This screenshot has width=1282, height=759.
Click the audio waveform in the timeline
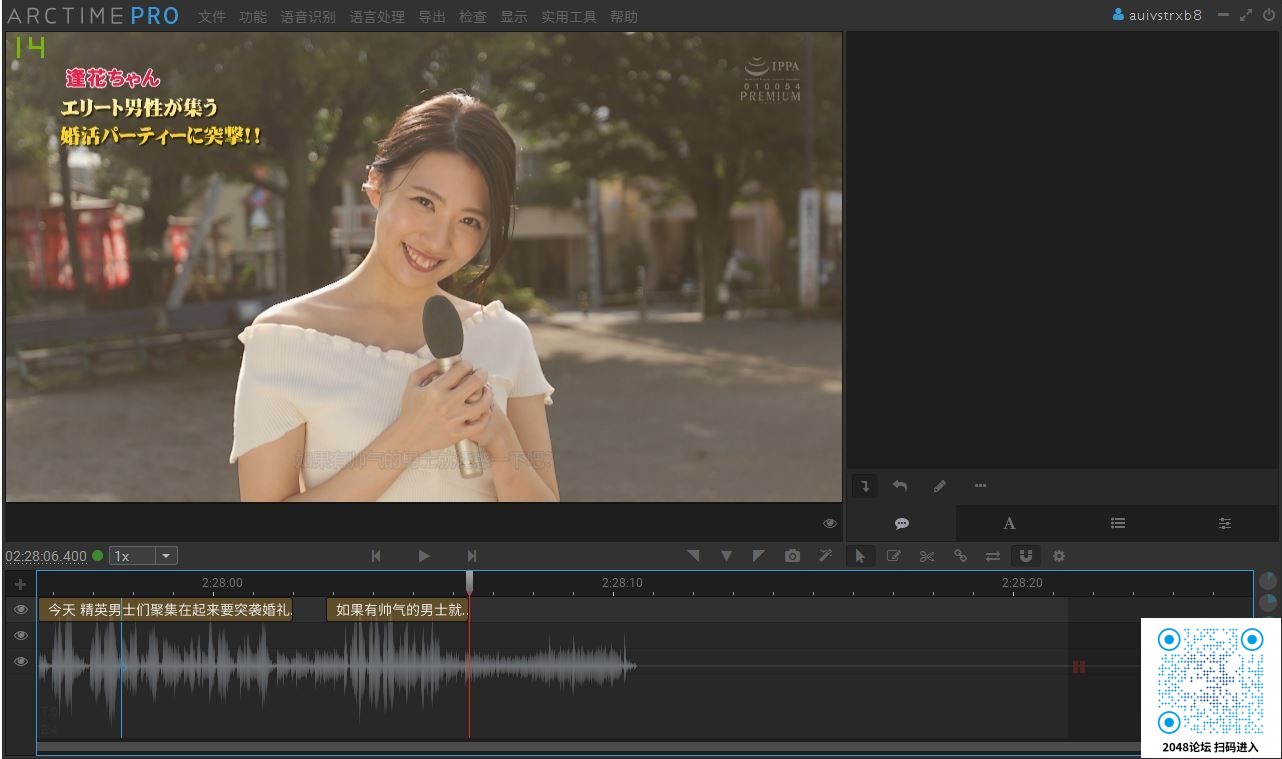tap(337, 666)
